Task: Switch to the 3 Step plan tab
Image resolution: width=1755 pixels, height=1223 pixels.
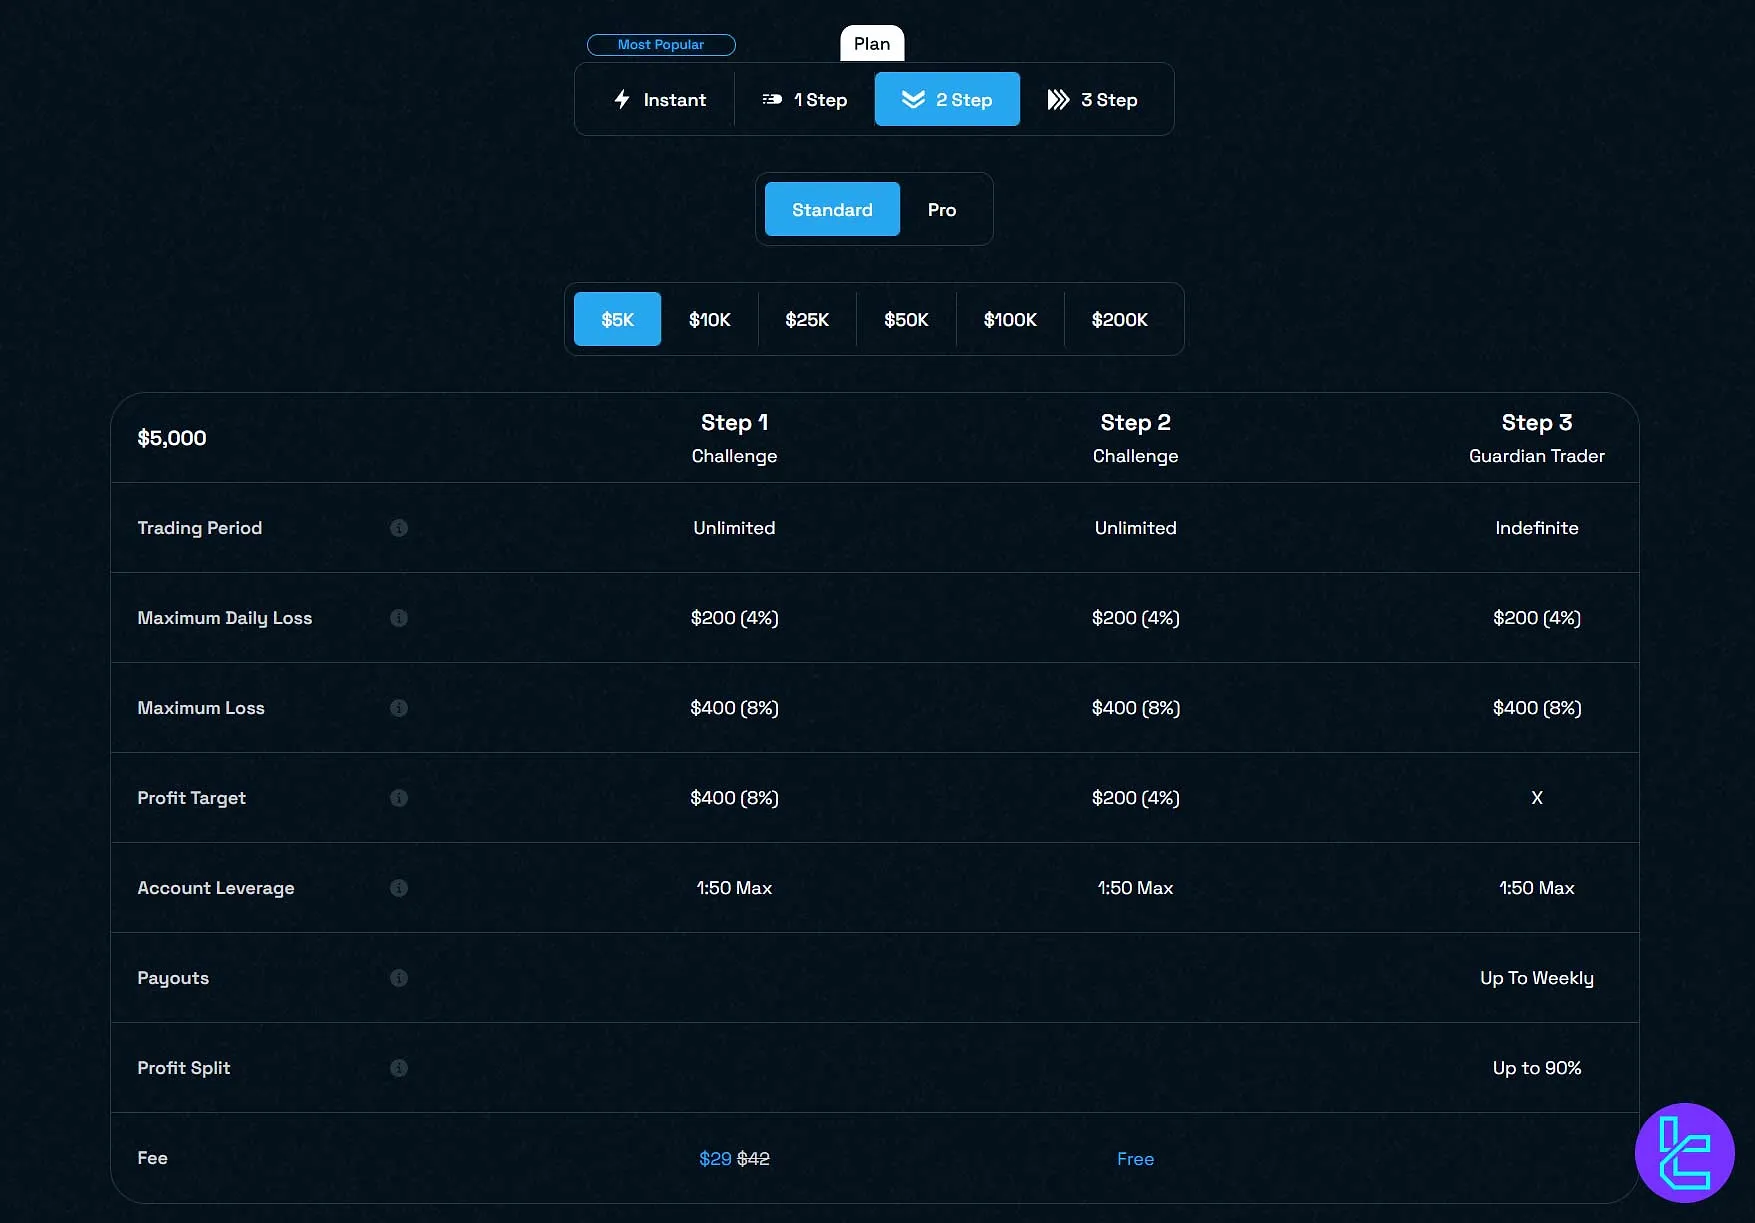Action: point(1093,100)
